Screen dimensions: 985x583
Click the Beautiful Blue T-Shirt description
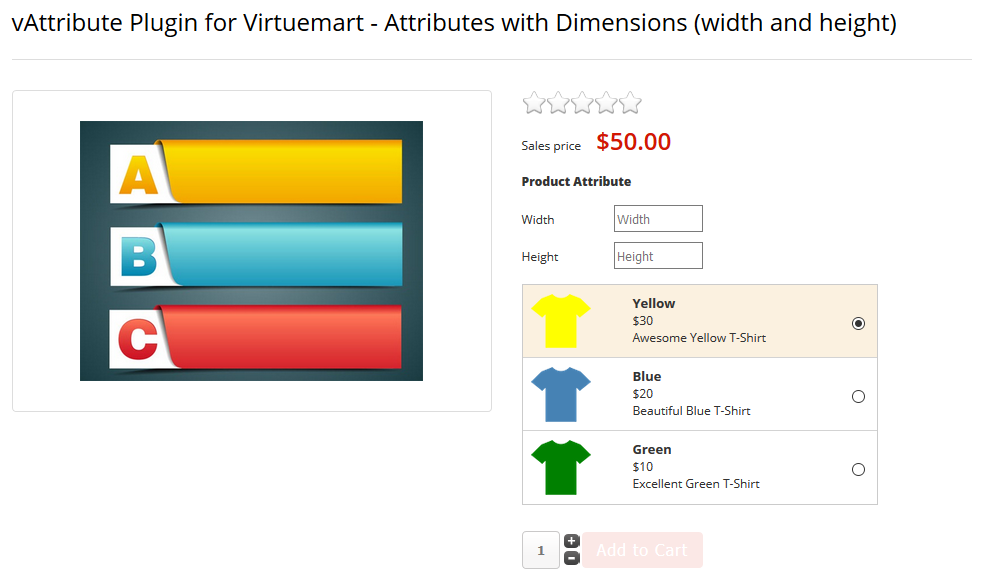[691, 411]
